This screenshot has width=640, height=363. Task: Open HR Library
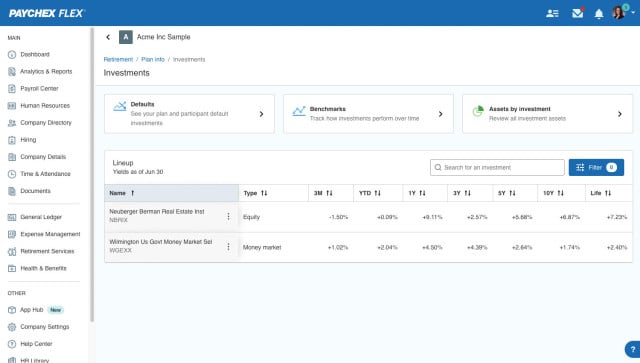click(35, 360)
